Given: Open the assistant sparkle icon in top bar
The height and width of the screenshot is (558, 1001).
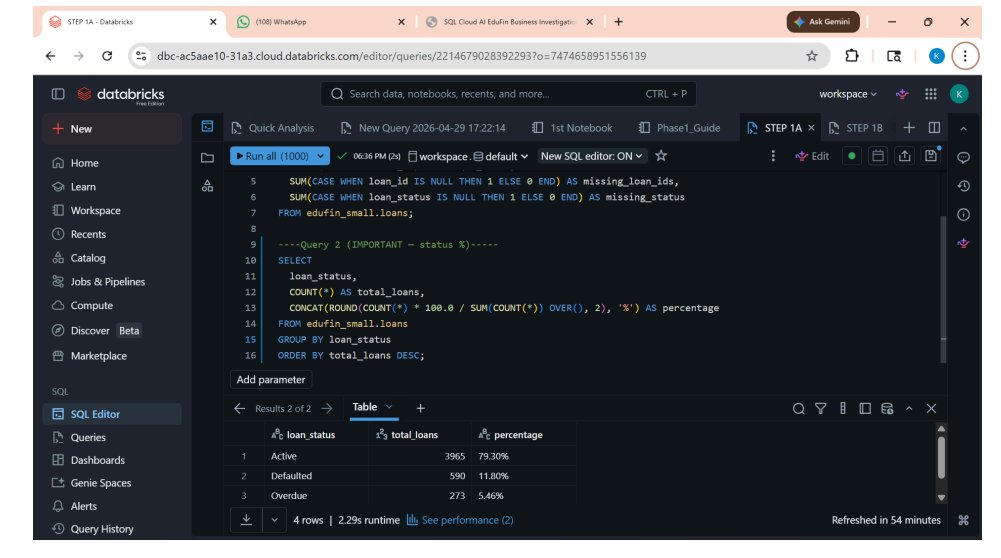Looking at the screenshot, I should click(902, 94).
